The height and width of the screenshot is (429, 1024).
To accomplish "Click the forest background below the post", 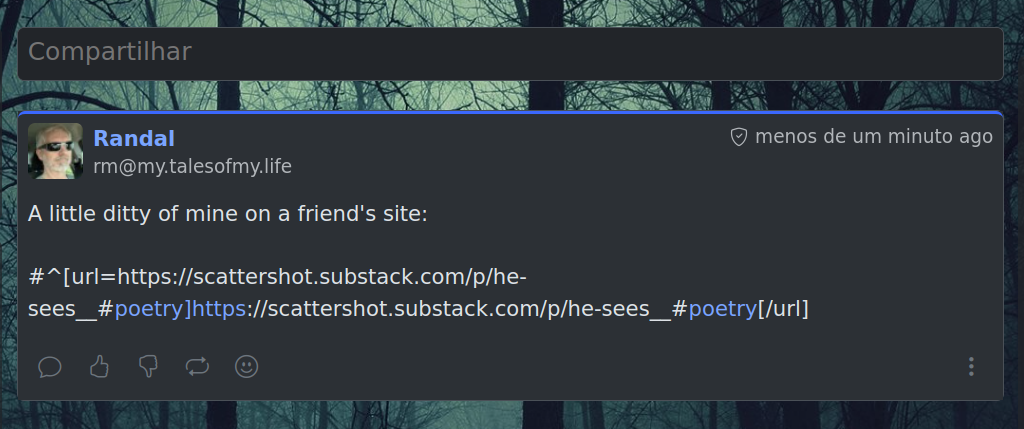I will point(509,415).
